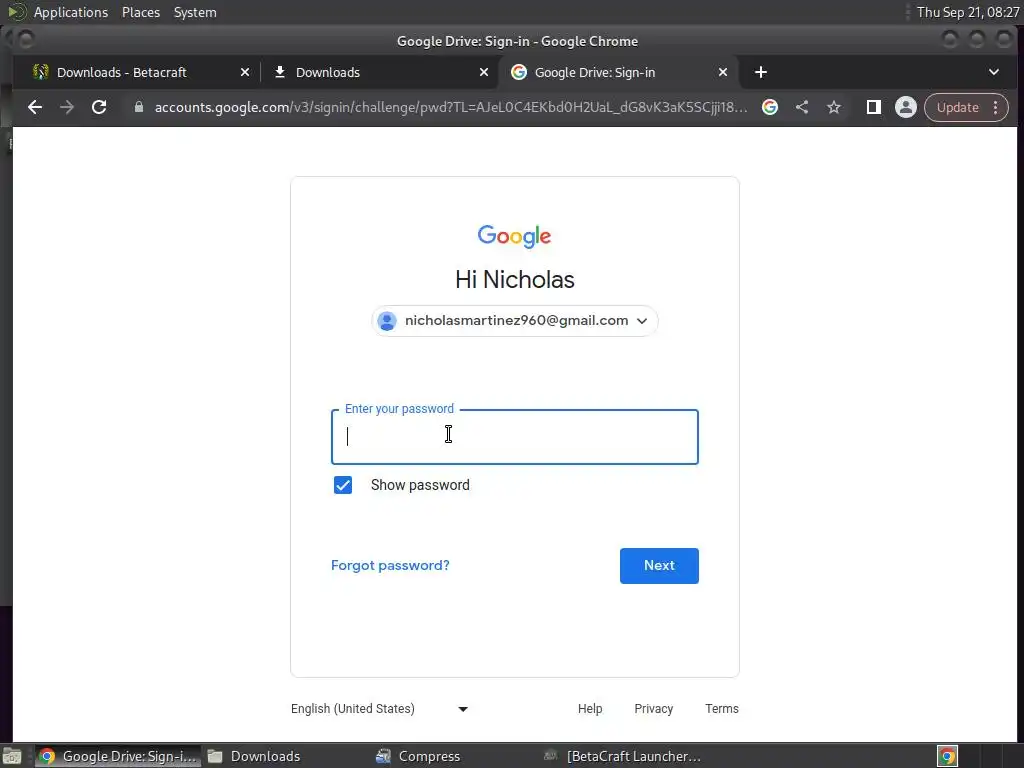Open the English (United States) language dropdown
Image resolution: width=1024 pixels, height=768 pixels.
tap(379, 709)
